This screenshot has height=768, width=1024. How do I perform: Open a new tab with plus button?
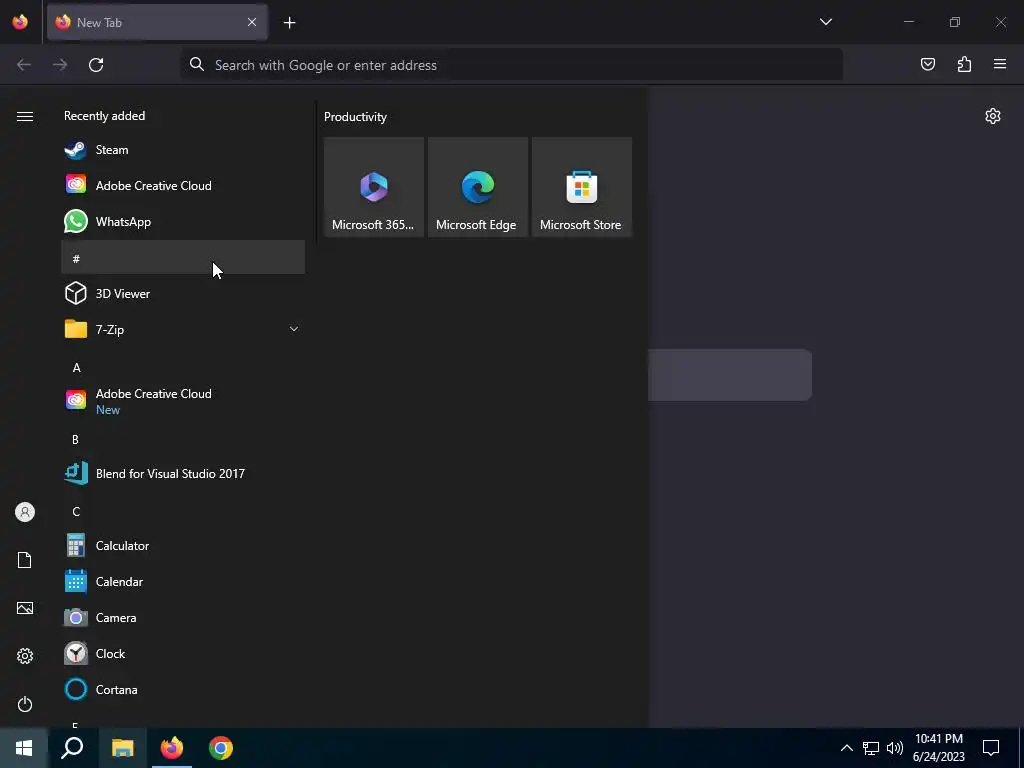(x=289, y=23)
